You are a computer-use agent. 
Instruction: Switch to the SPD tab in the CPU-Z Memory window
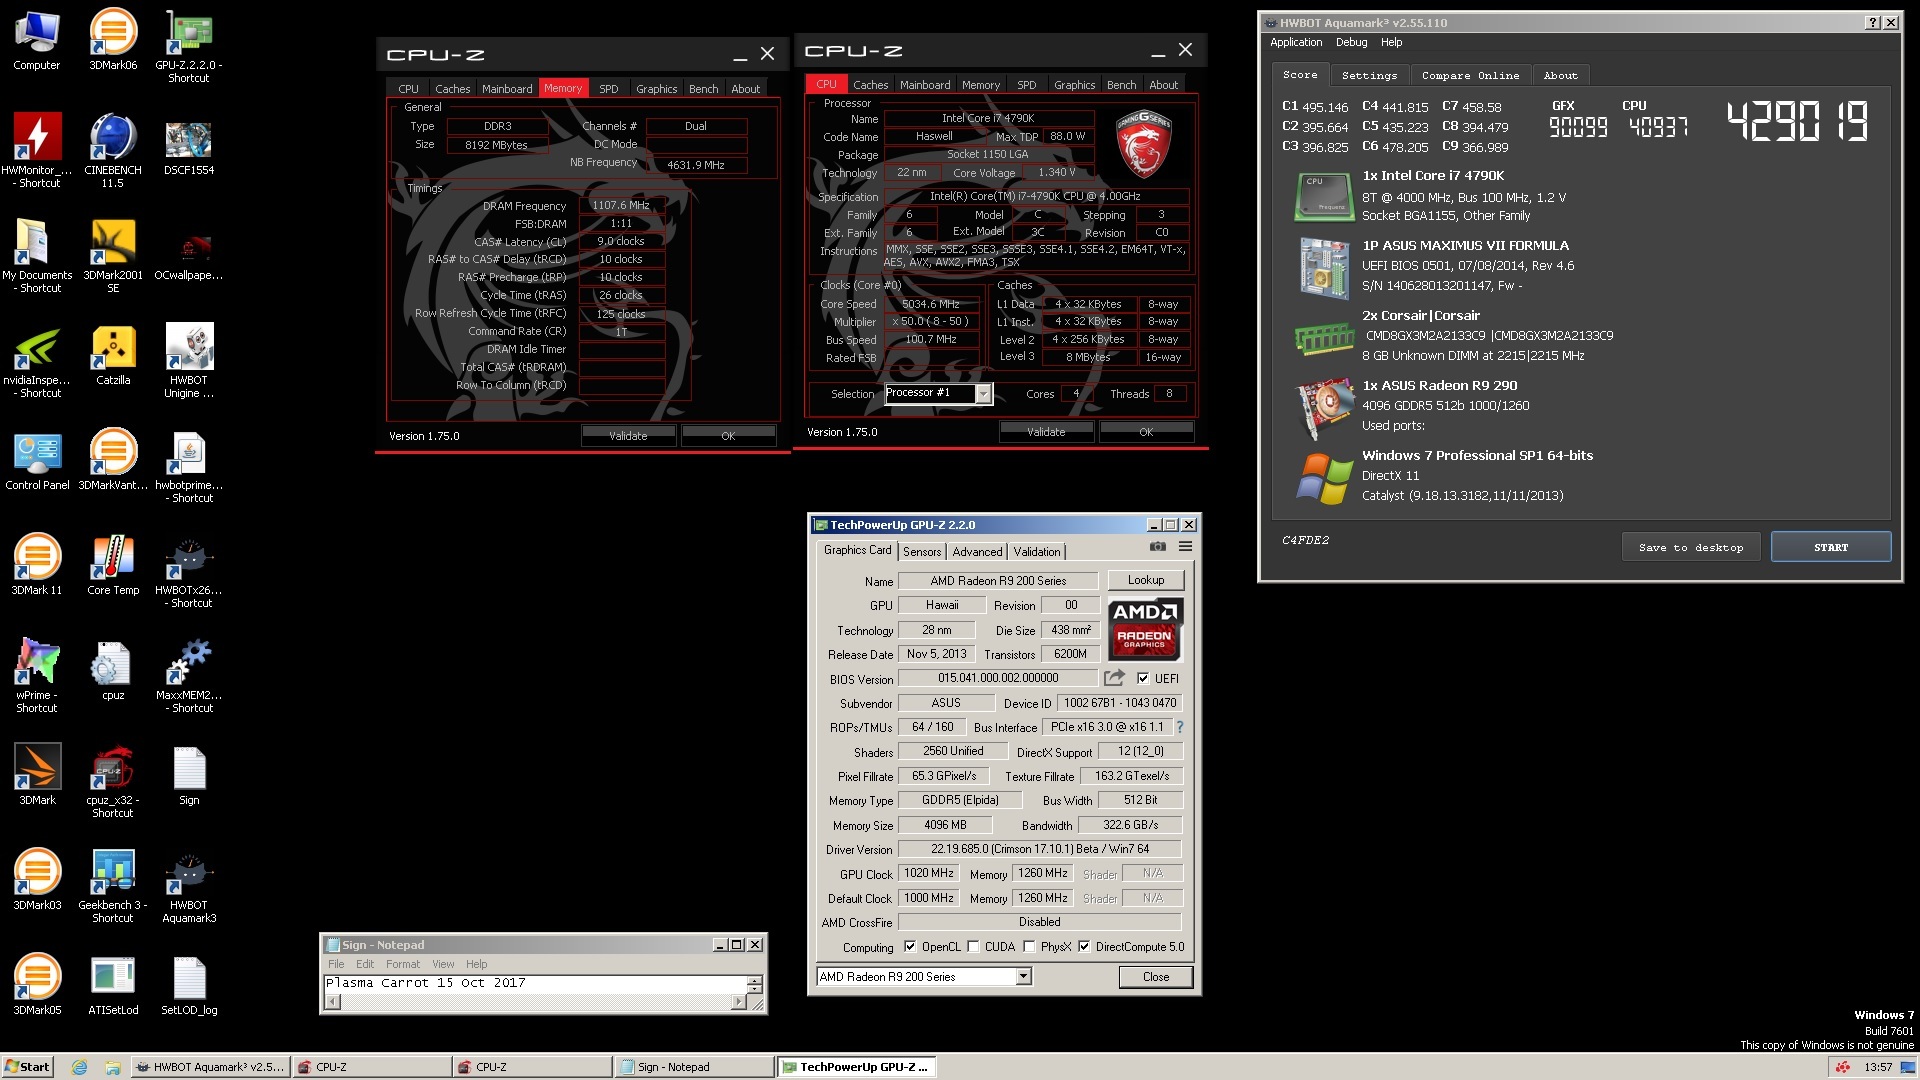pos(608,88)
